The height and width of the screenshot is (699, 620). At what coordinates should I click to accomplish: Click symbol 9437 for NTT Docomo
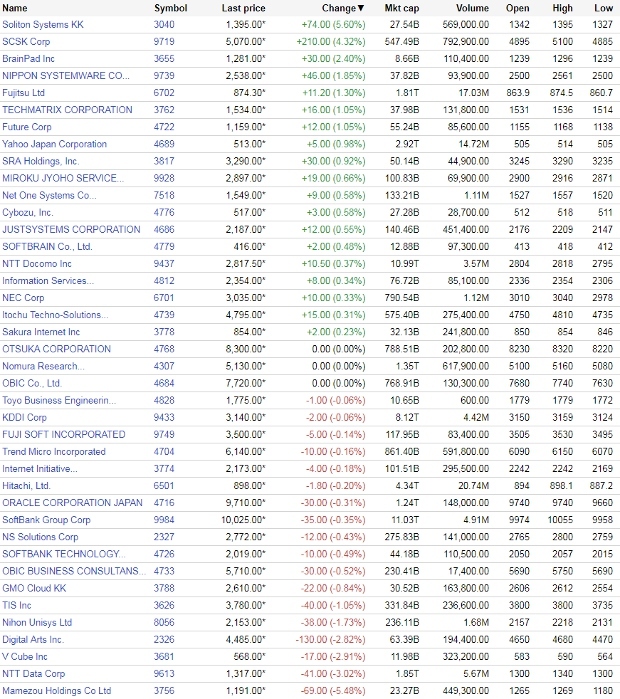pyautogui.click(x=164, y=263)
